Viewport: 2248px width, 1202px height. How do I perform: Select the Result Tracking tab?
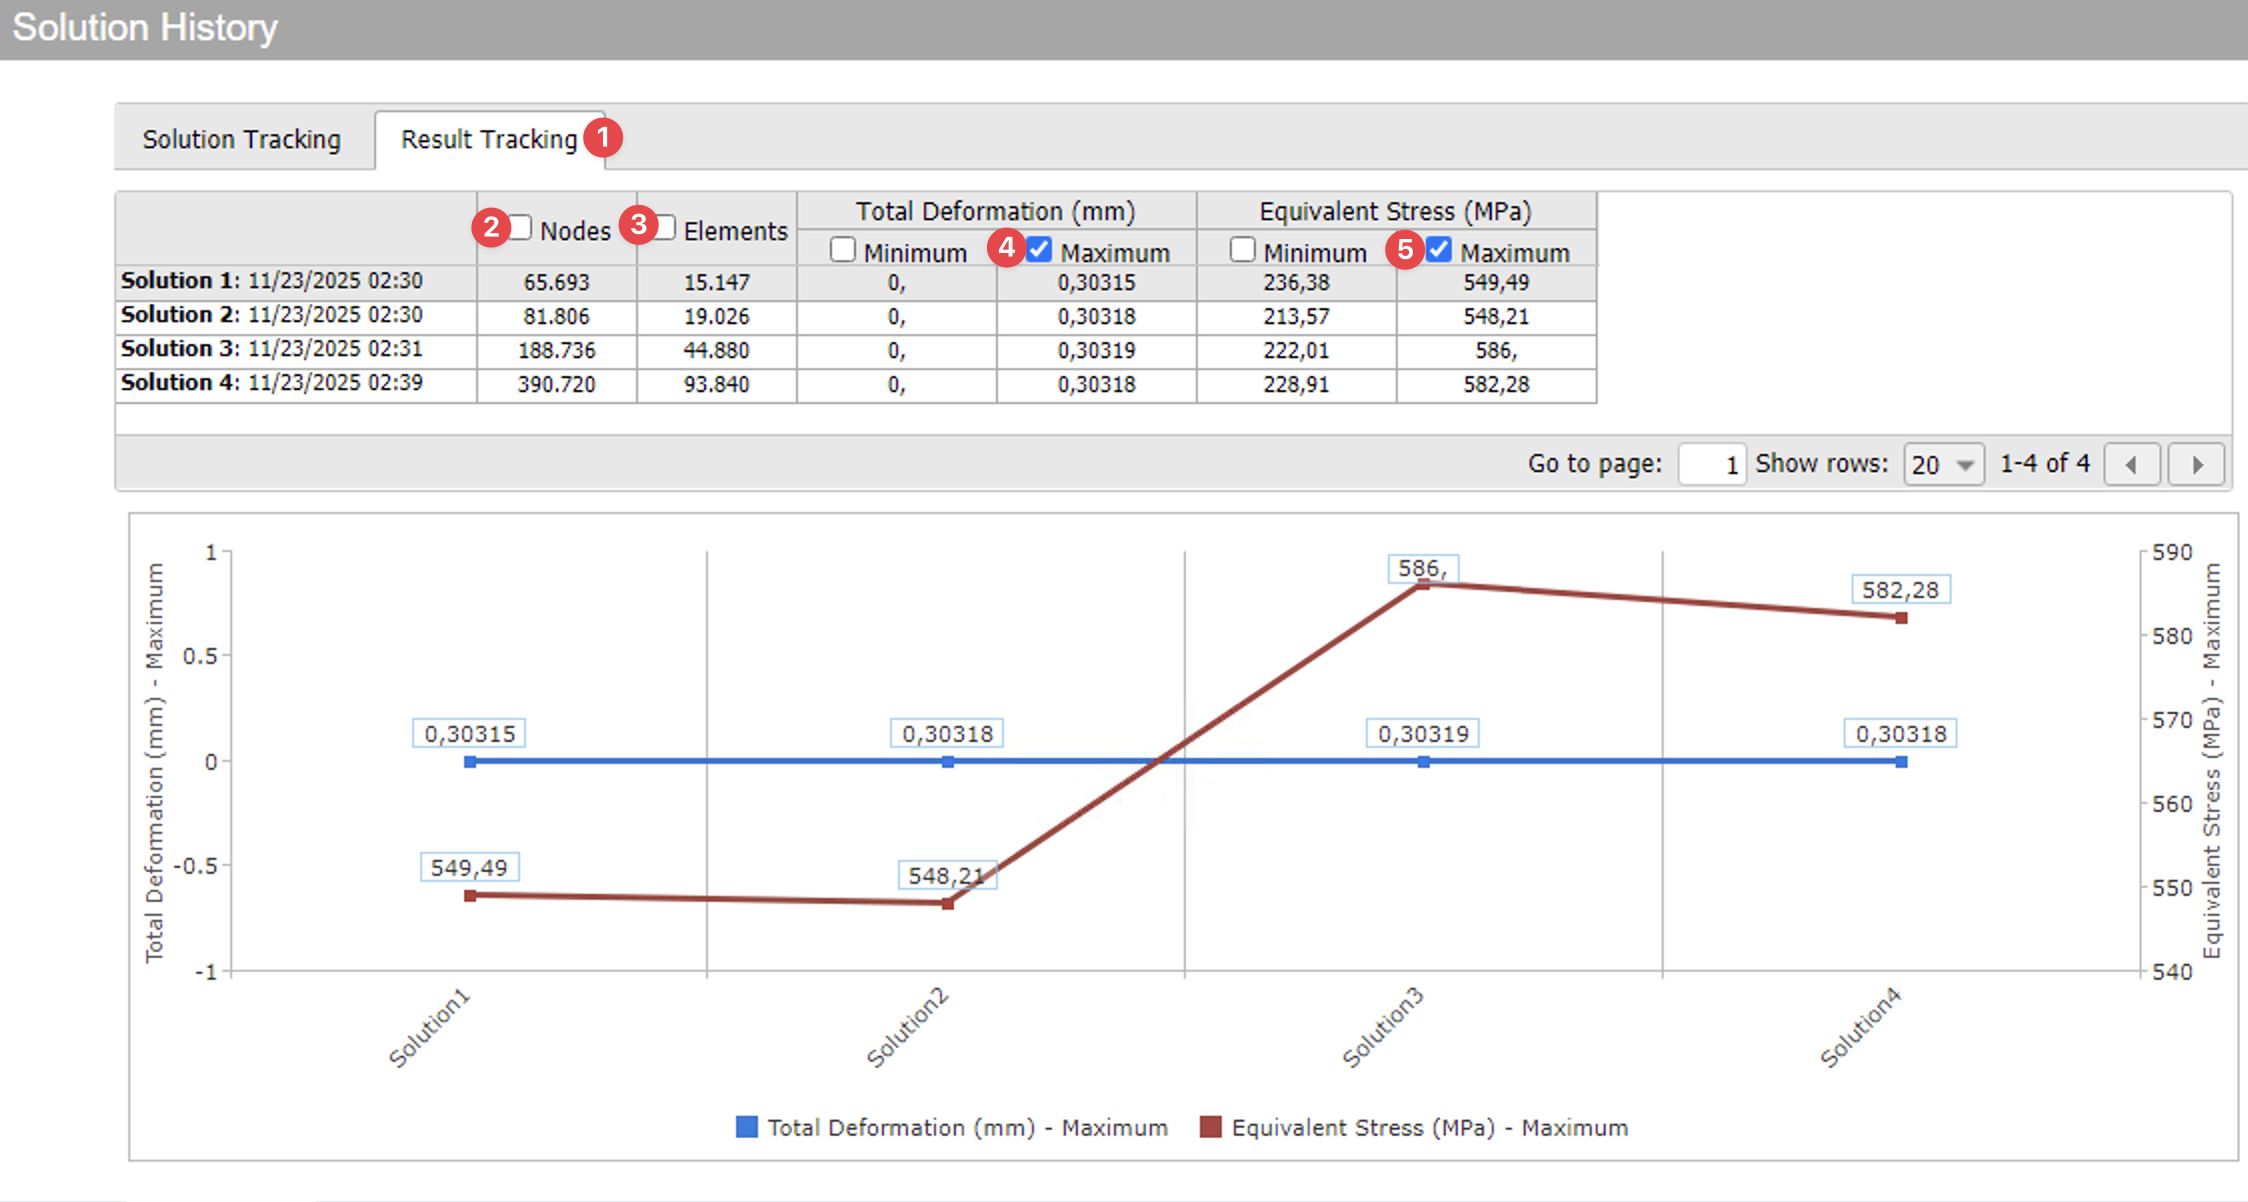point(488,139)
